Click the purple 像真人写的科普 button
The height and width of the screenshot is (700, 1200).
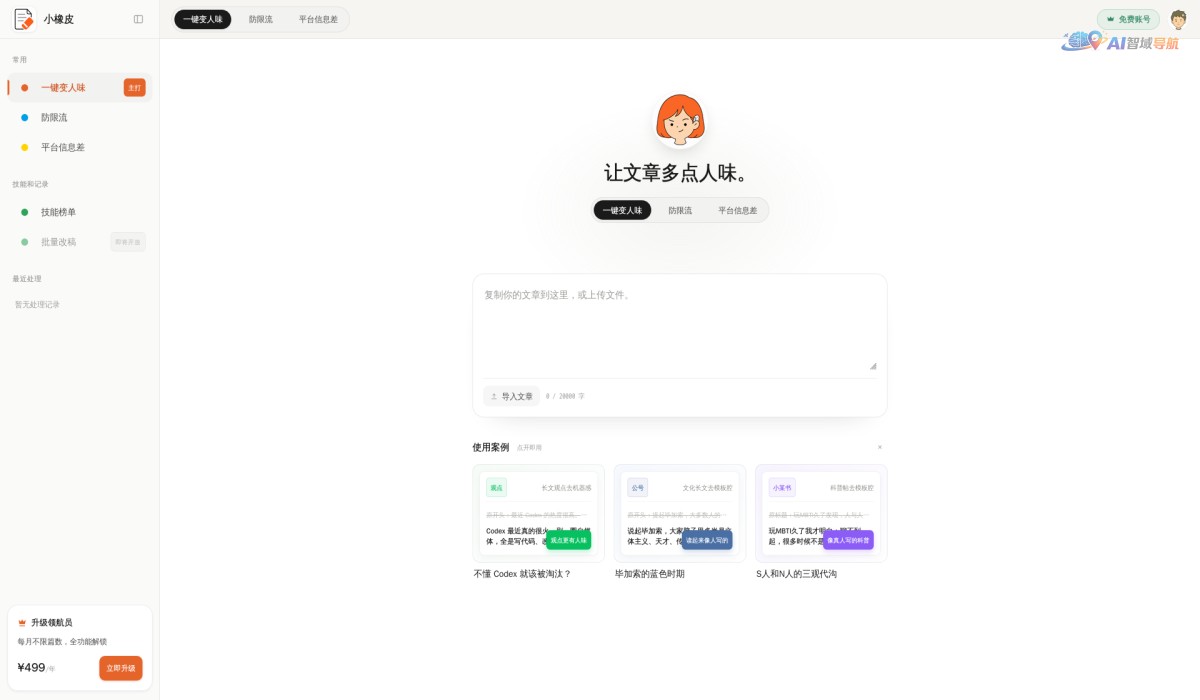click(x=848, y=540)
